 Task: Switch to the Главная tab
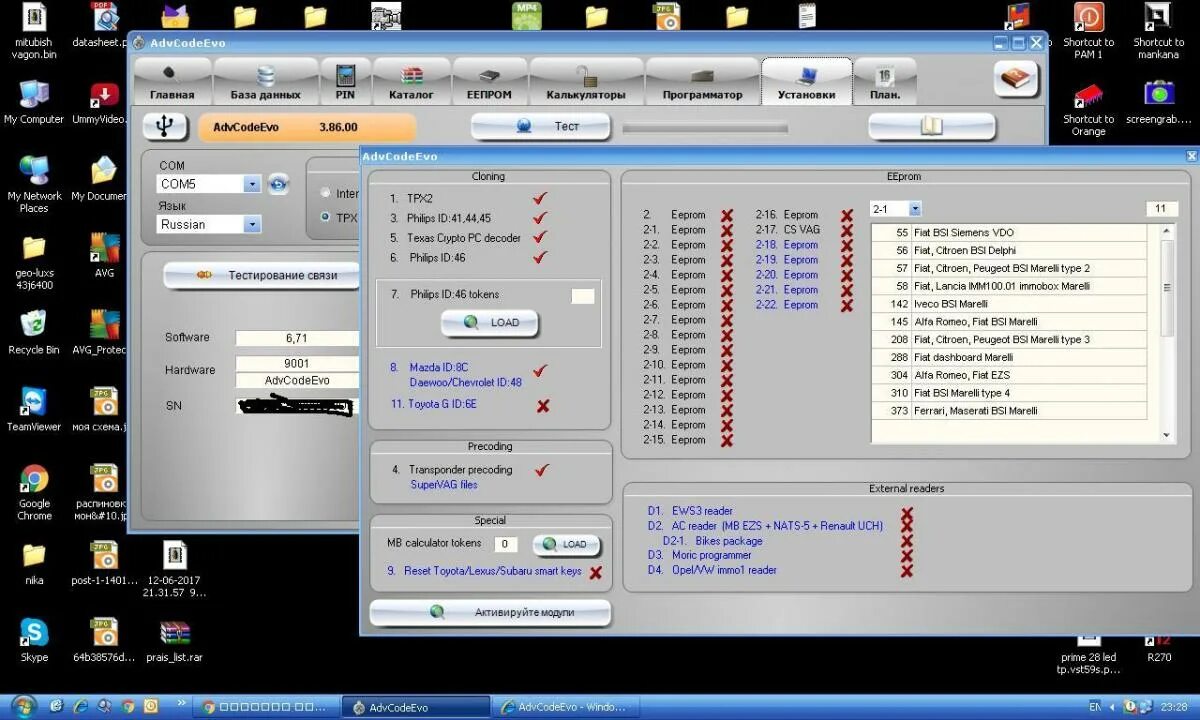(x=172, y=81)
